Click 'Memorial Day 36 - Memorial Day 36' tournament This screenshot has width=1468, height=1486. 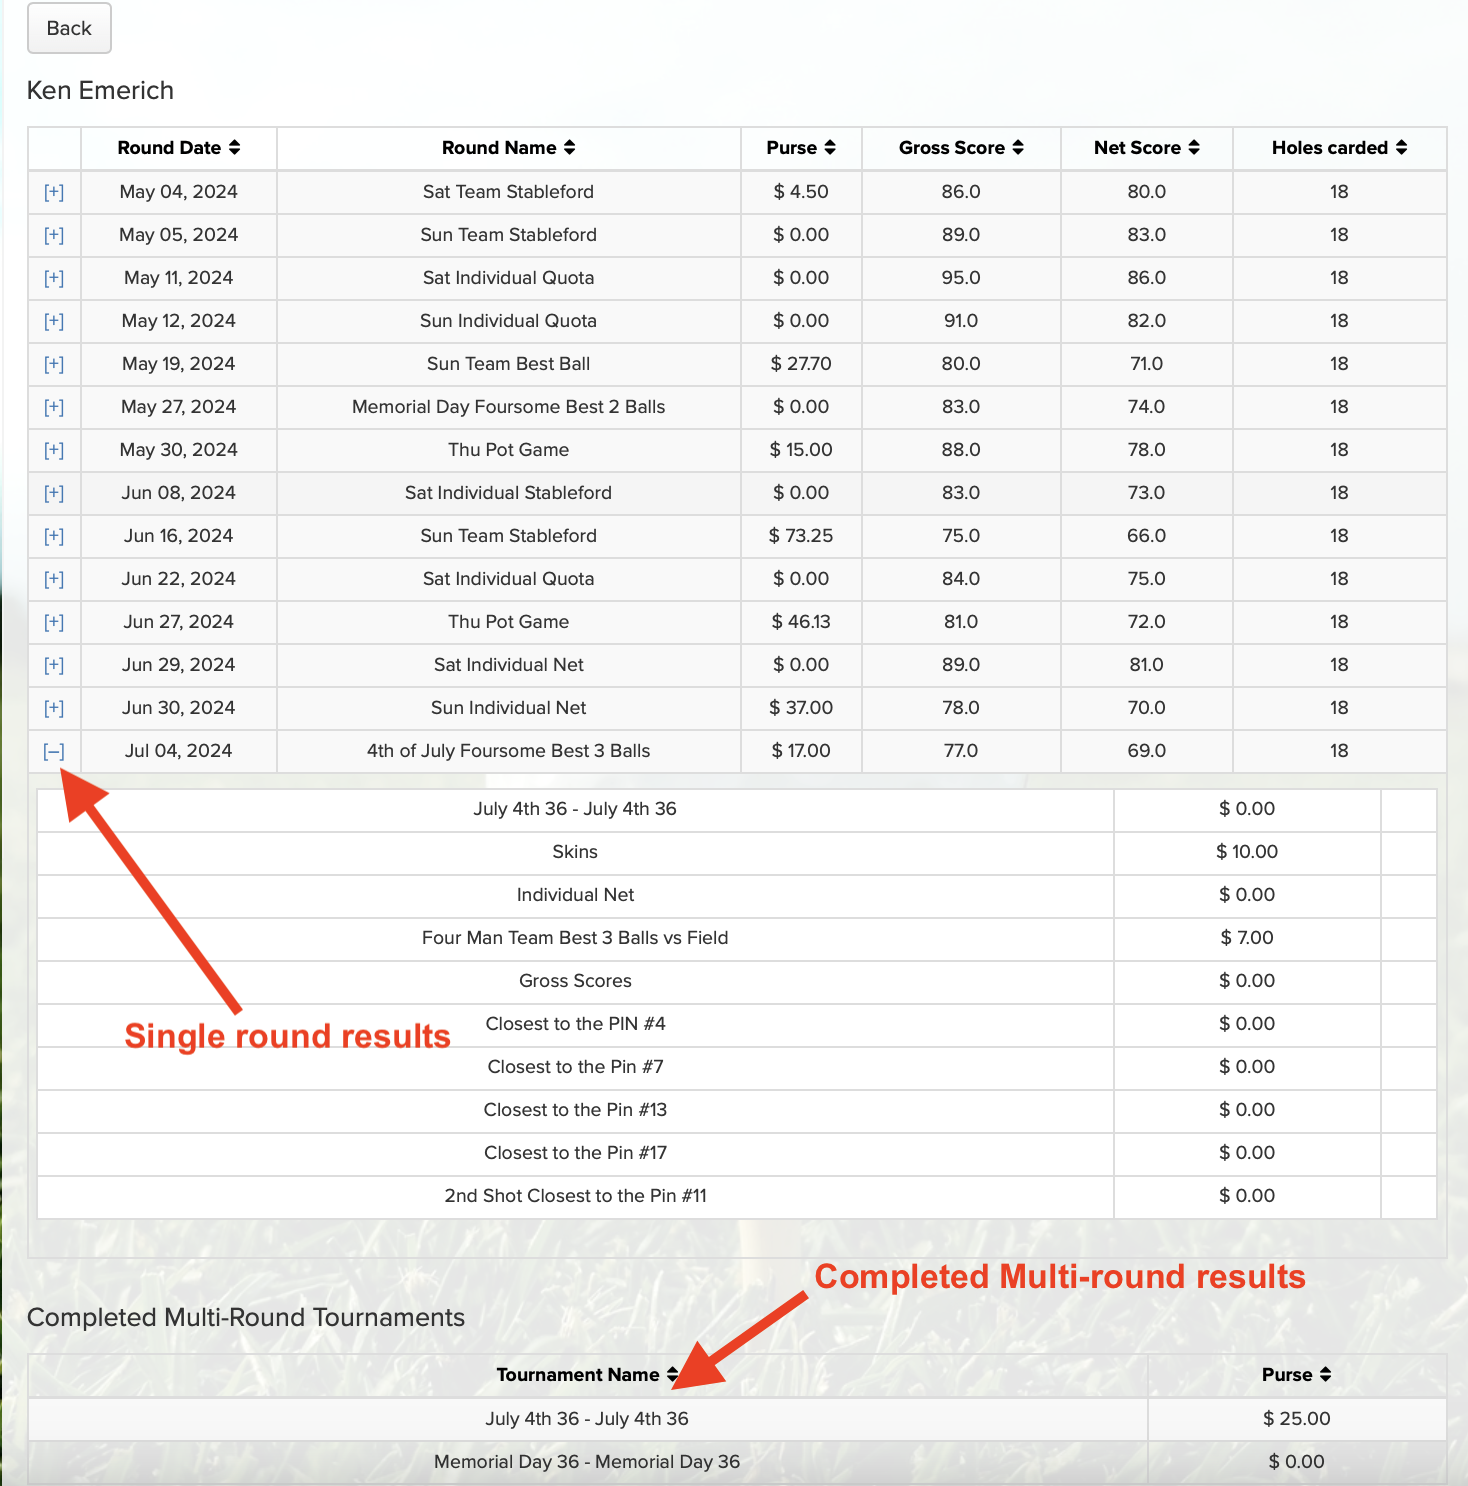(x=587, y=1462)
